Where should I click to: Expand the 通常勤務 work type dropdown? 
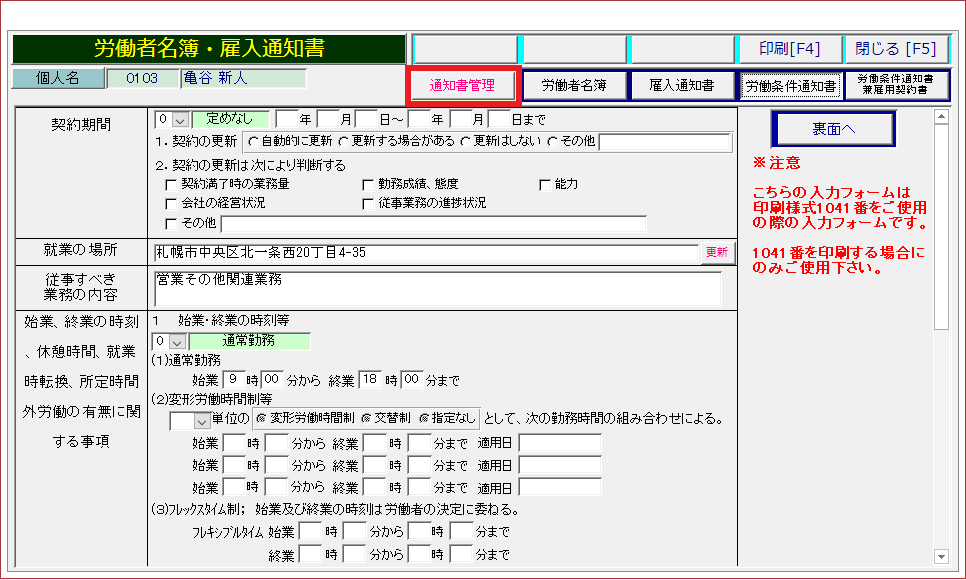(179, 342)
